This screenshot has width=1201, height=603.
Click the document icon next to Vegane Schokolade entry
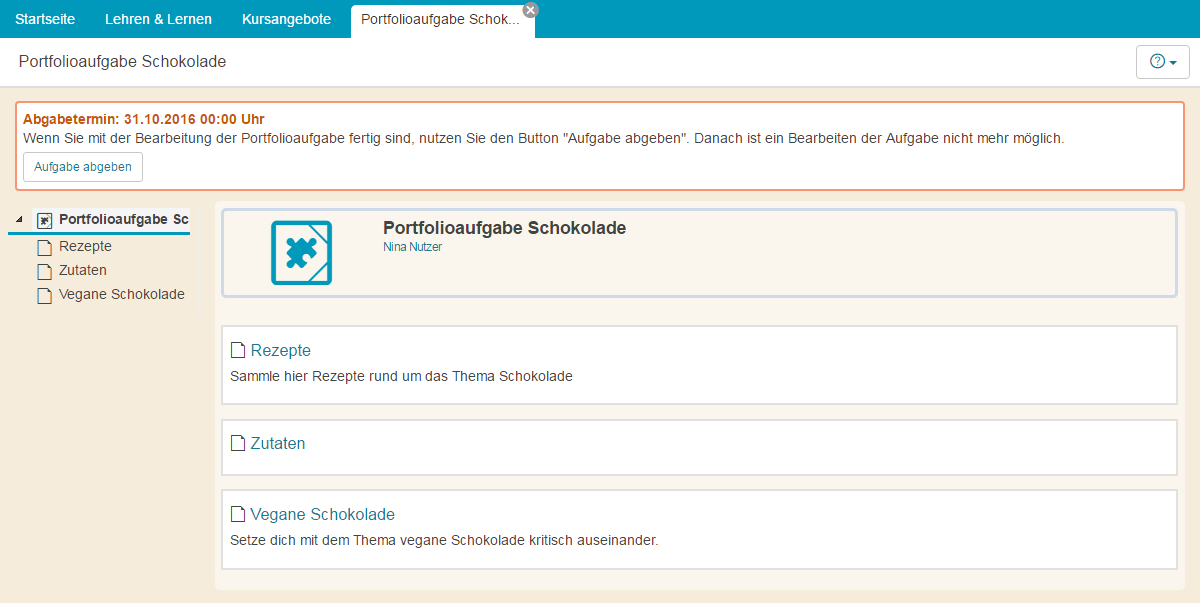click(238, 513)
